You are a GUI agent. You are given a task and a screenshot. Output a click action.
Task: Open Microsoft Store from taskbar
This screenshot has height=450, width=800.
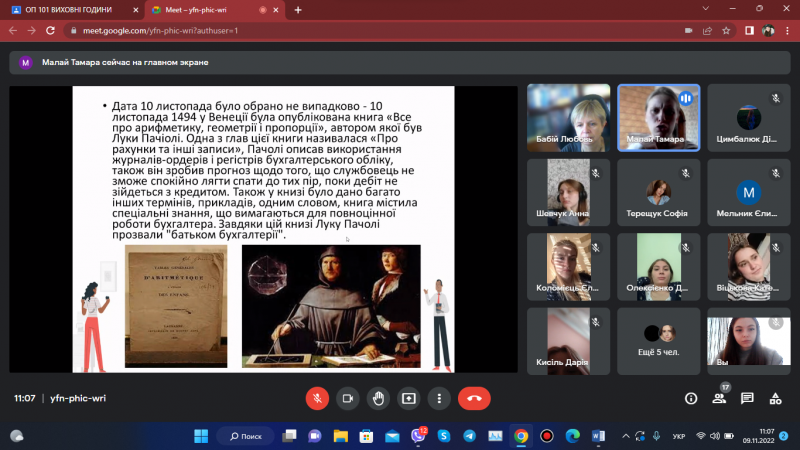366,436
